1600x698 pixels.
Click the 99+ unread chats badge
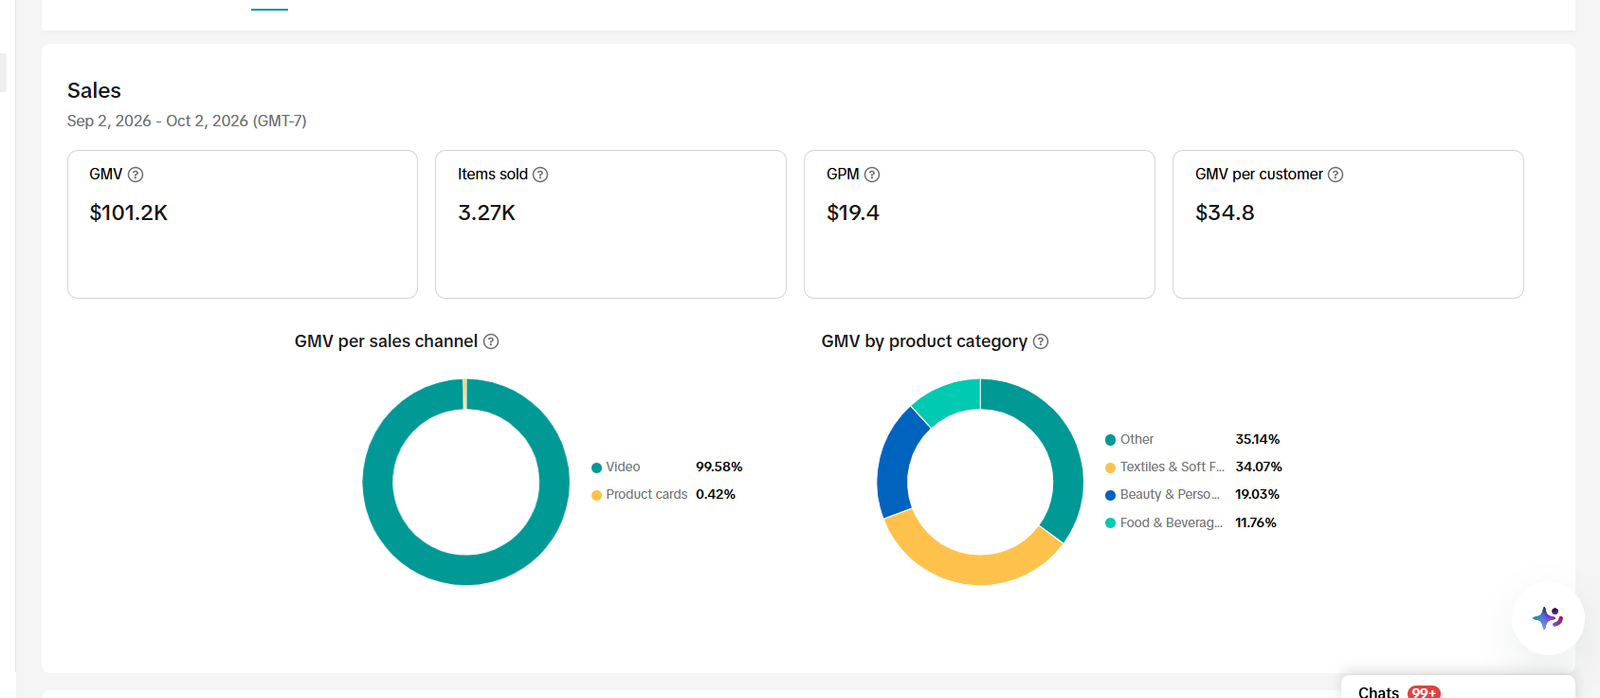click(1424, 692)
